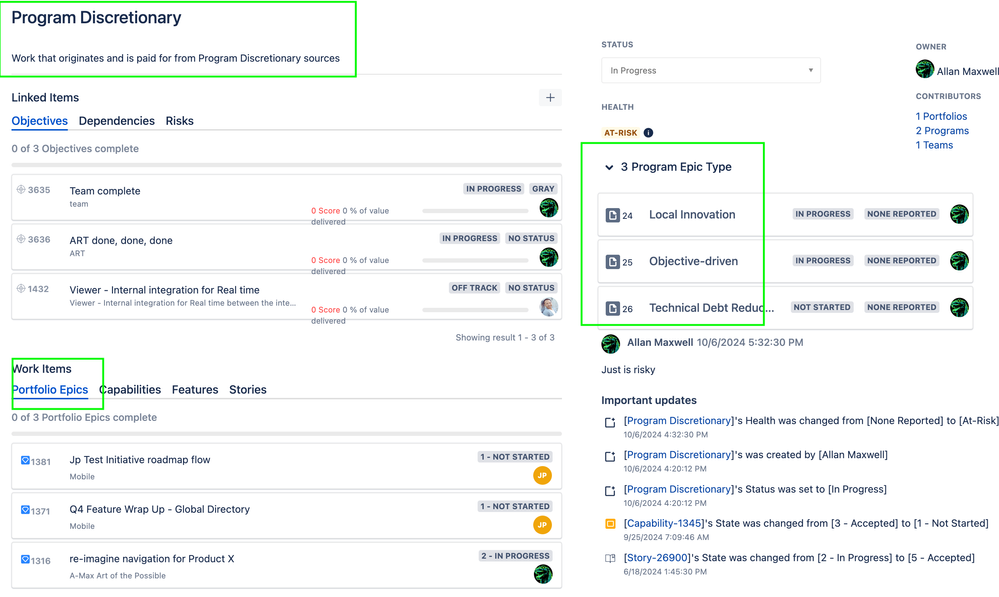The width and height of the screenshot is (999, 597).
Task: Open Technical Debt Reduc... epic type
Action: pyautogui.click(x=712, y=308)
